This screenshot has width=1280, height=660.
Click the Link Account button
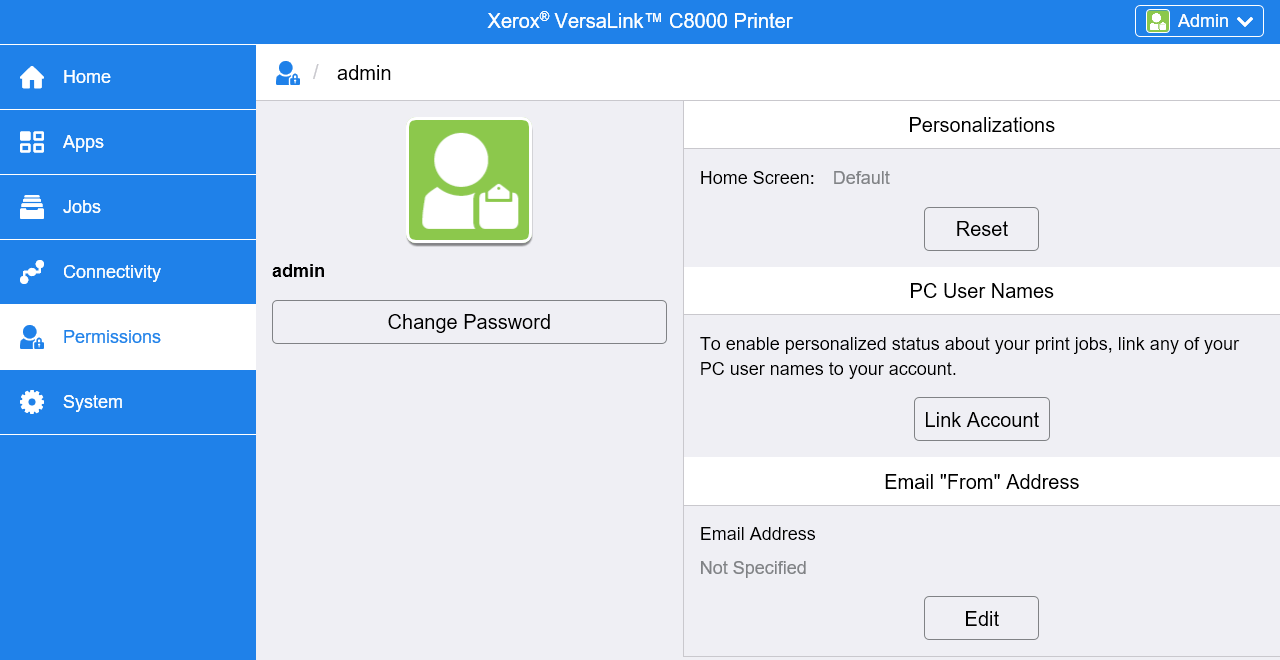(981, 420)
